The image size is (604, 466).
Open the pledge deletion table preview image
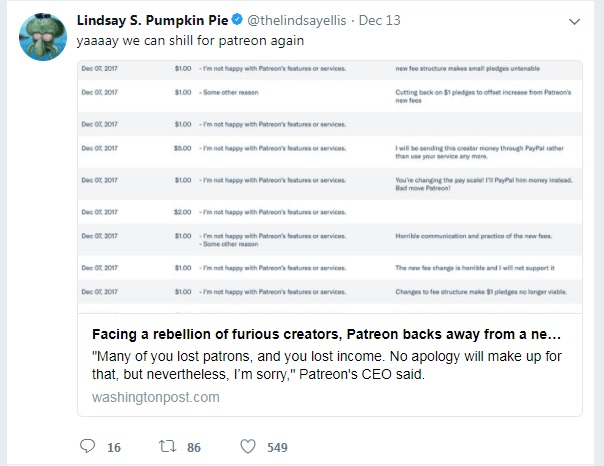pos(330,187)
